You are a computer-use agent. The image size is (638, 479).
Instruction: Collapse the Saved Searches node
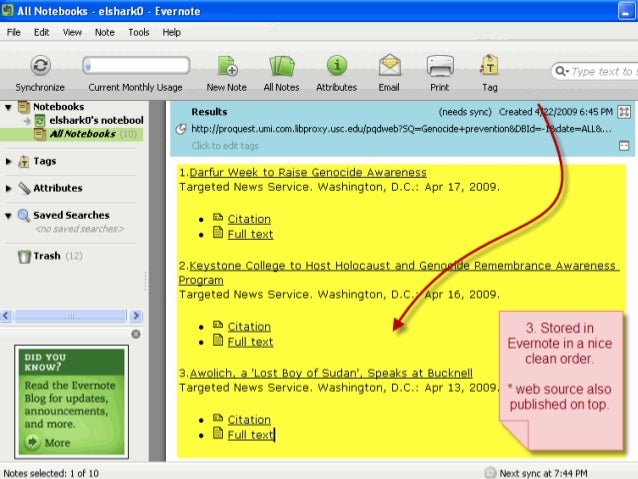tap(8, 216)
